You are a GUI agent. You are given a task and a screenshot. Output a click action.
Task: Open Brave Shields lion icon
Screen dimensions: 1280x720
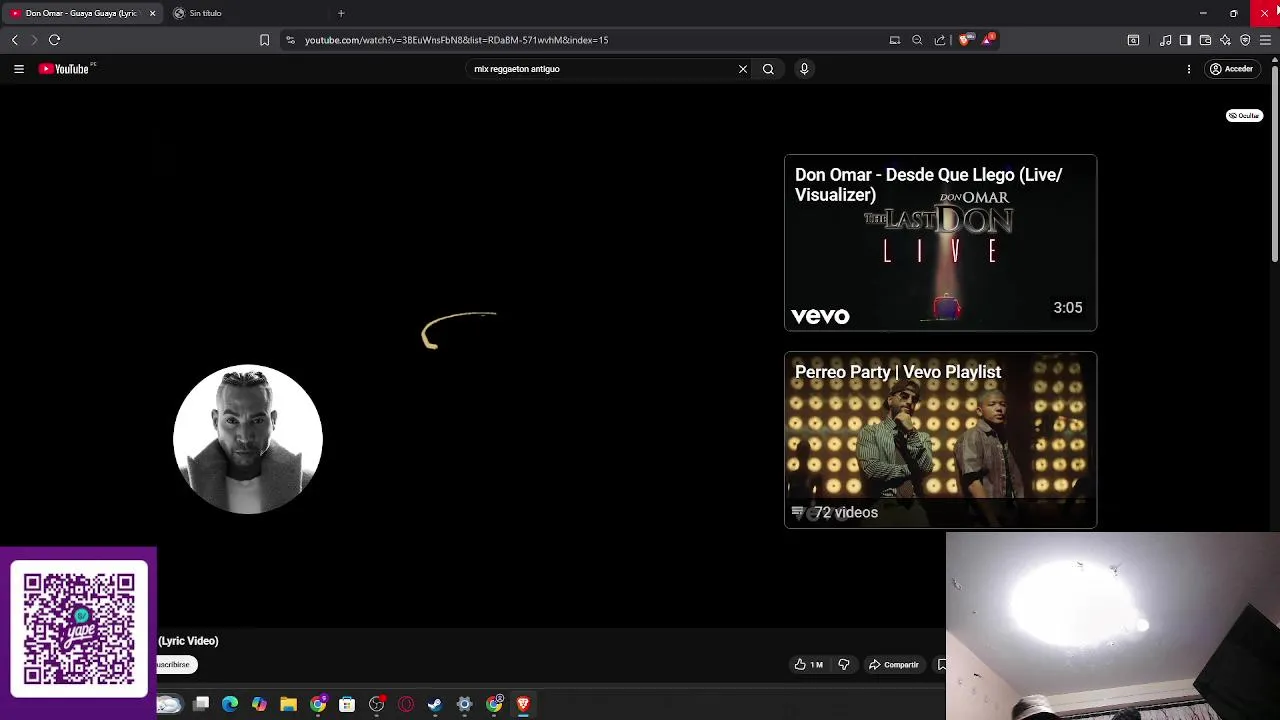pos(964,40)
